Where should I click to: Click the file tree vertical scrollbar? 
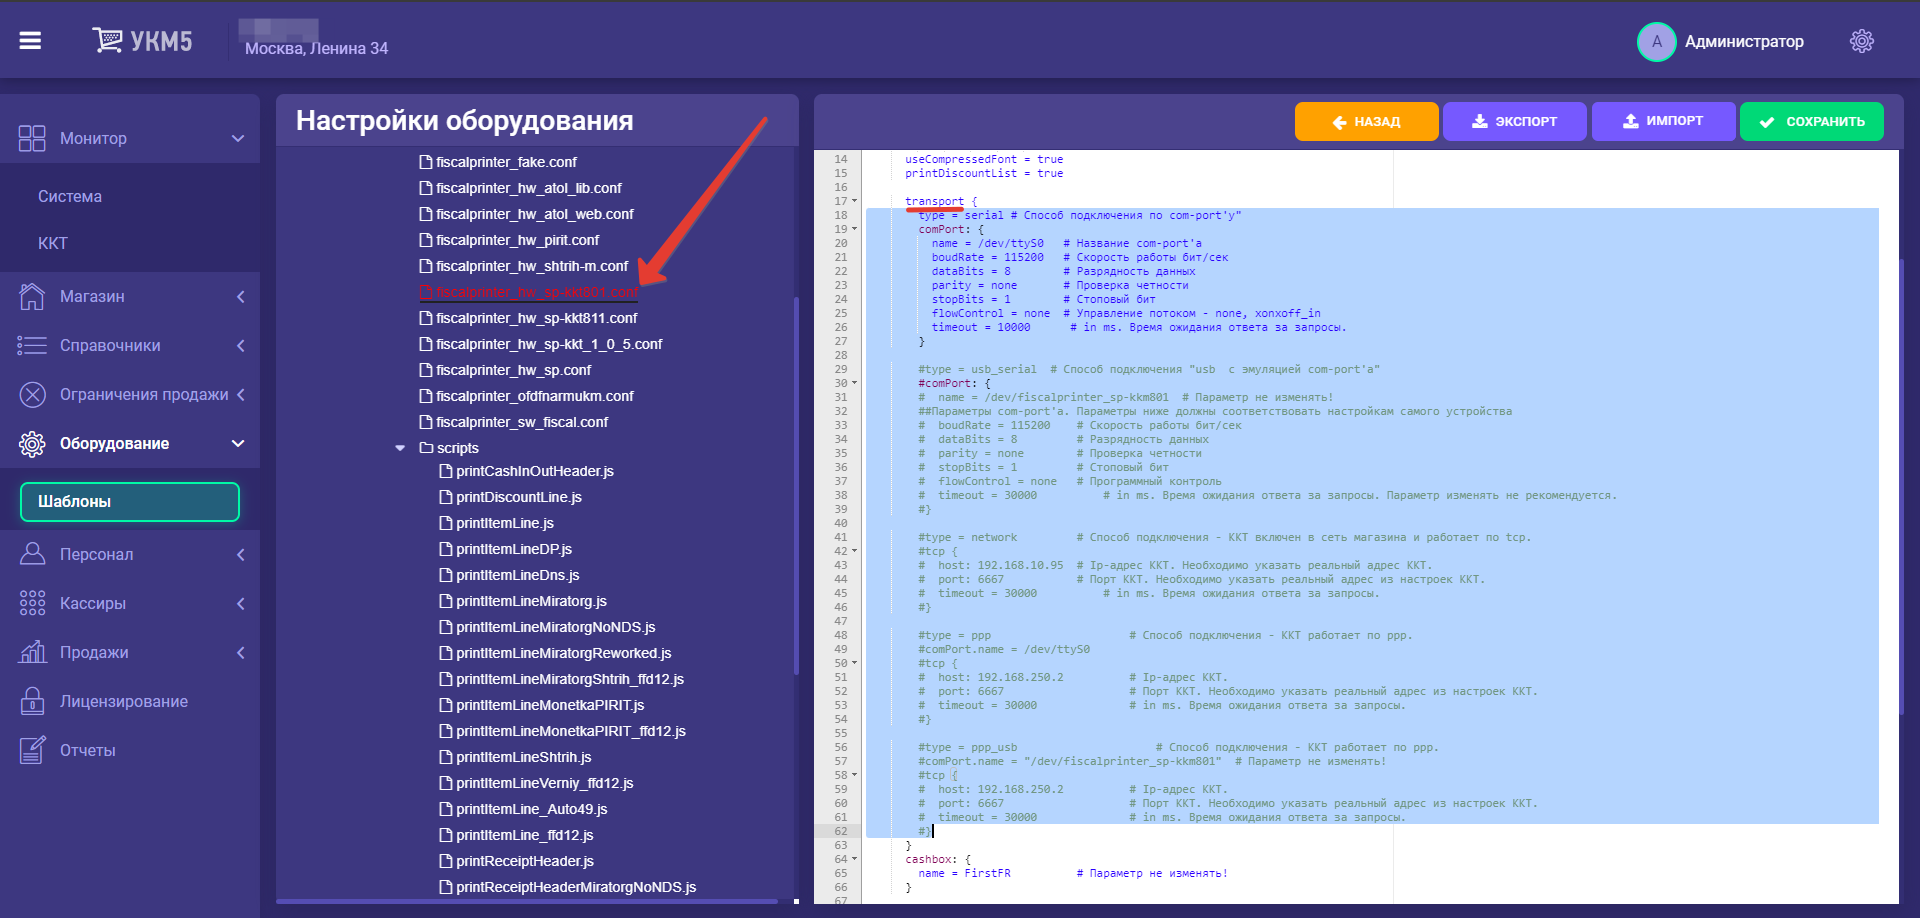click(x=796, y=485)
